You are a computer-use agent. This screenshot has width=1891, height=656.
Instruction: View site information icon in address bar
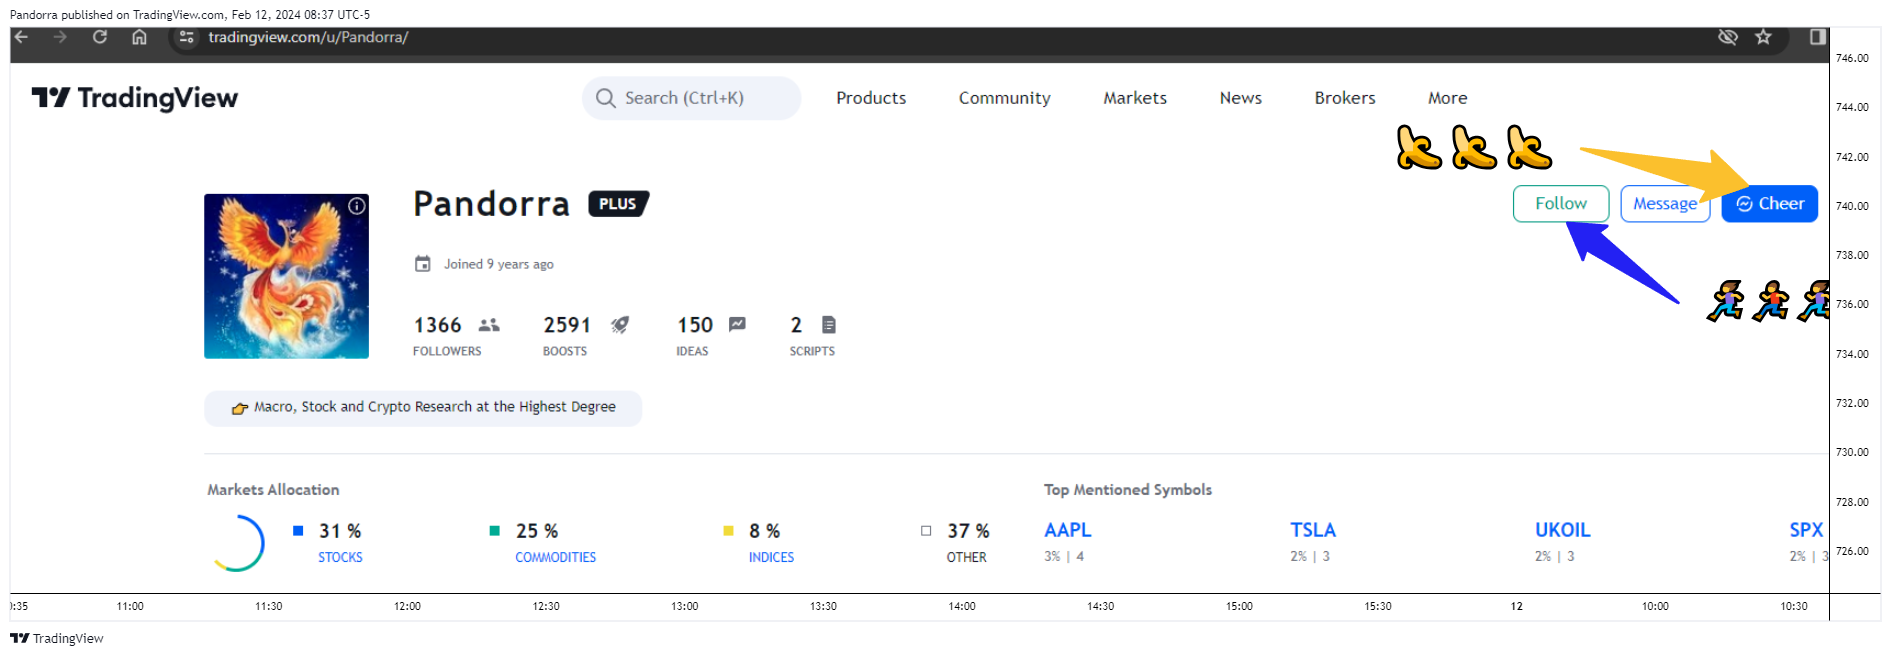coord(186,37)
